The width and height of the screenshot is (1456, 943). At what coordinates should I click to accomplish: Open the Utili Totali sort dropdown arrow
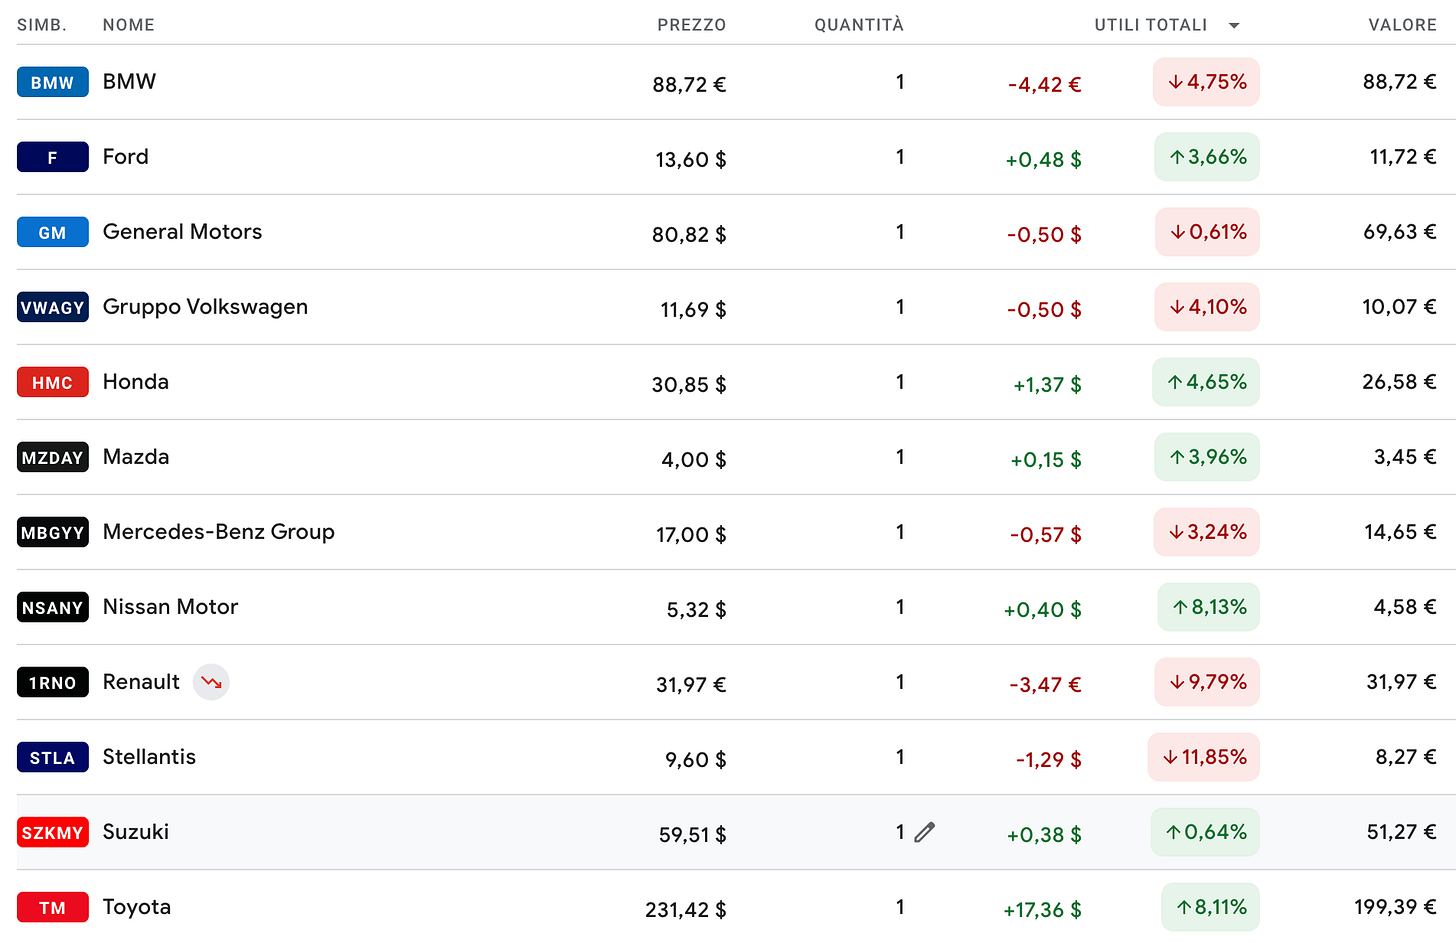(1234, 25)
